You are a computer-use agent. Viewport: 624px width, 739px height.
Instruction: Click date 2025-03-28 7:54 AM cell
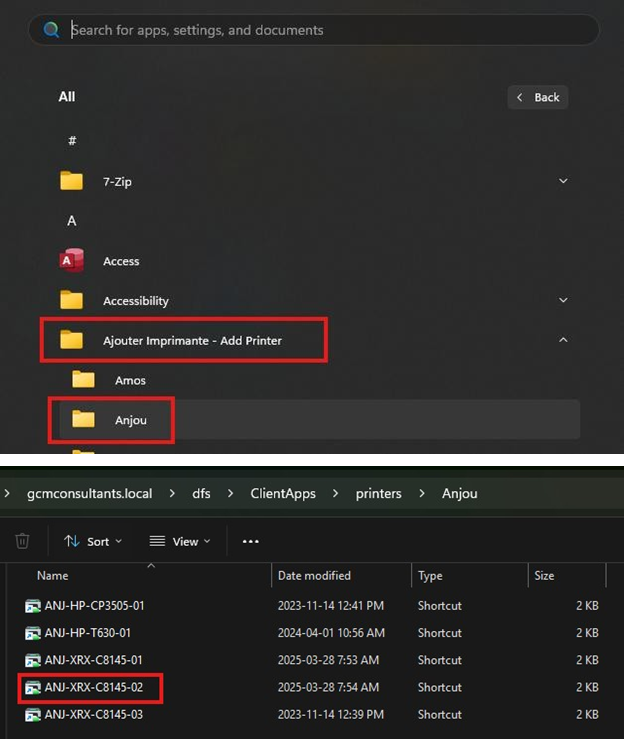point(328,688)
